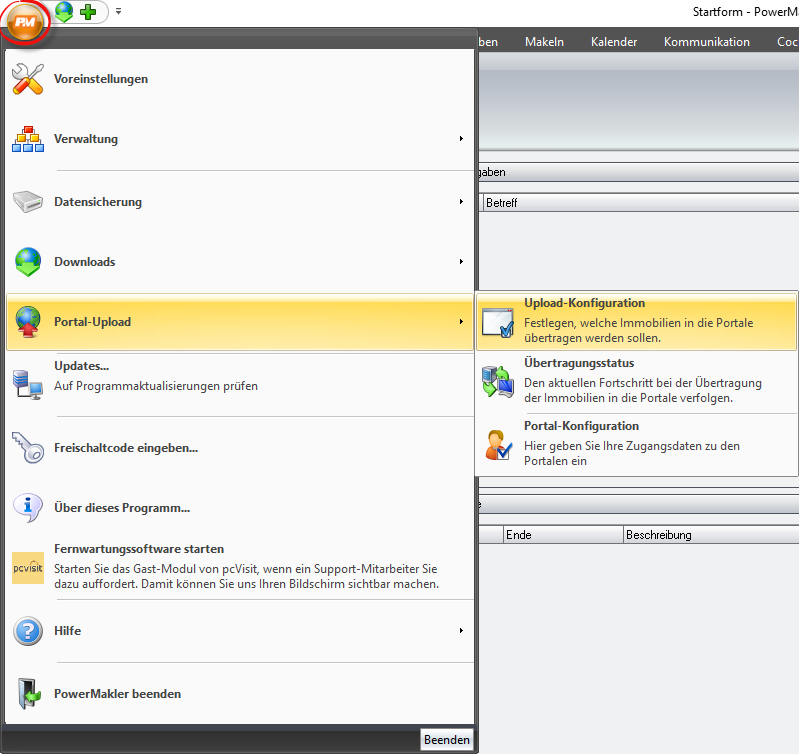Open the Hilfe menu entry
Viewport: 799px width, 754px height.
[239, 631]
